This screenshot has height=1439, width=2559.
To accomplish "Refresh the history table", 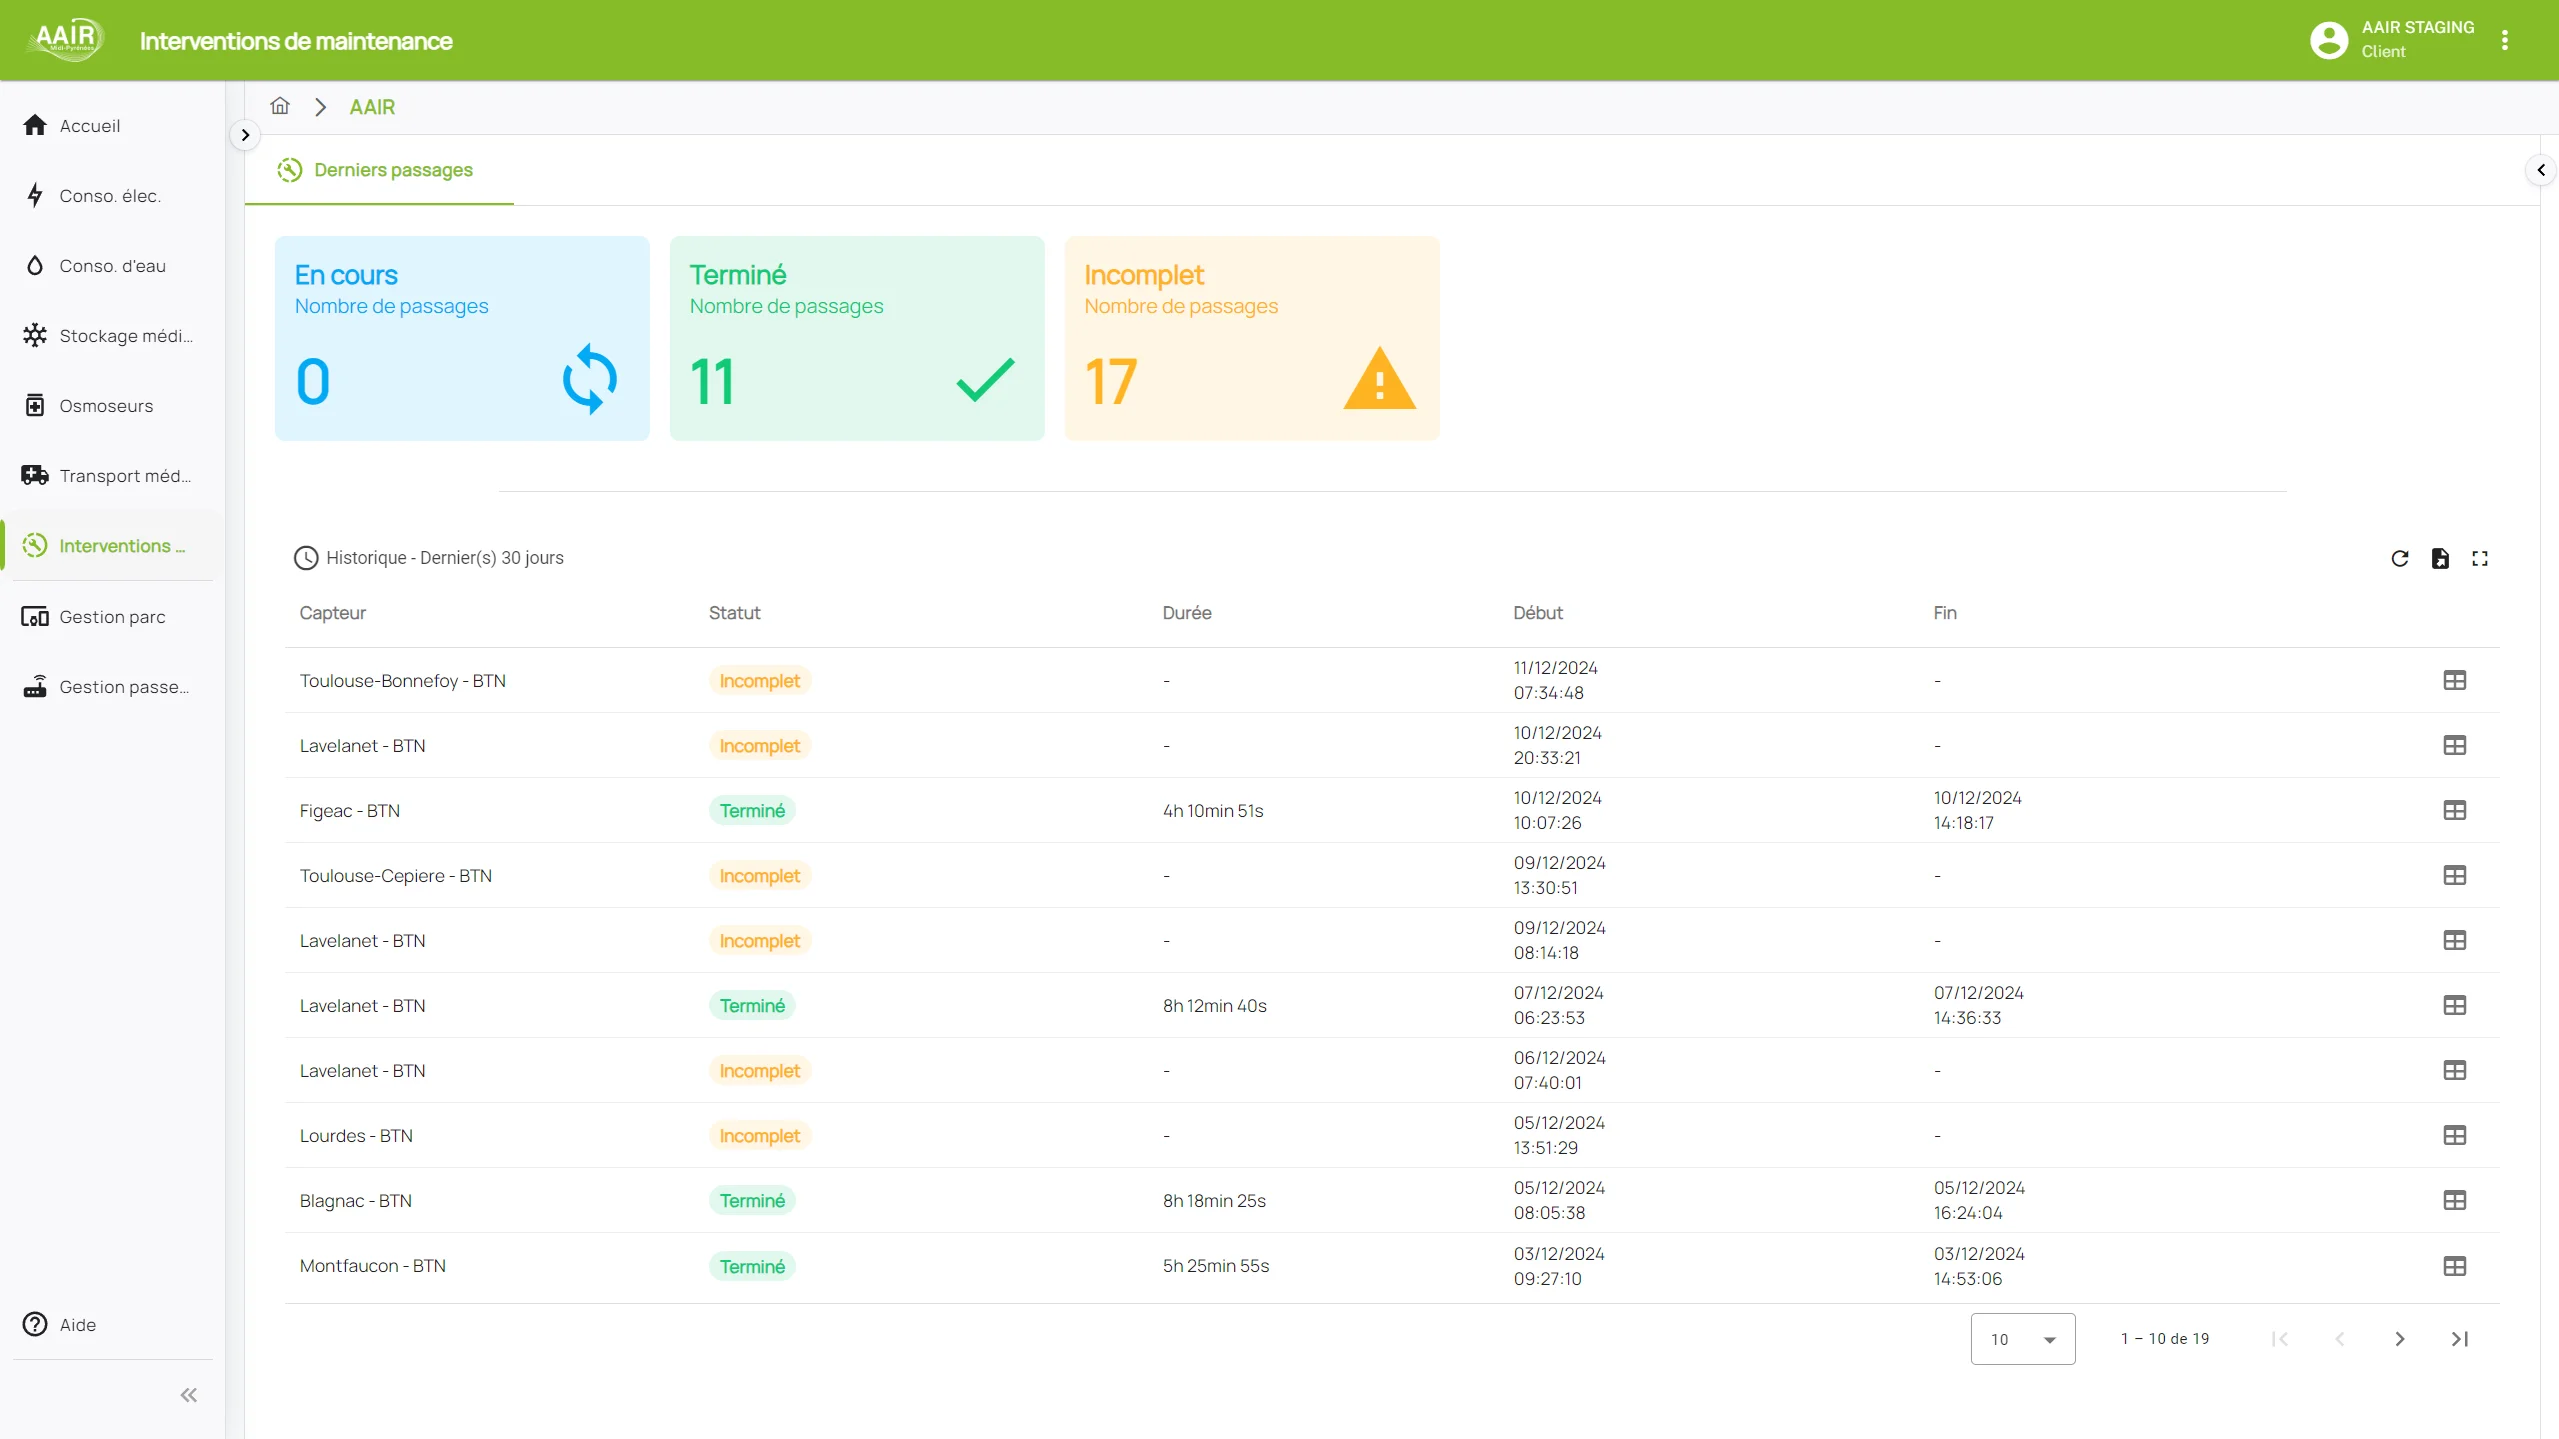I will pos(2399,558).
